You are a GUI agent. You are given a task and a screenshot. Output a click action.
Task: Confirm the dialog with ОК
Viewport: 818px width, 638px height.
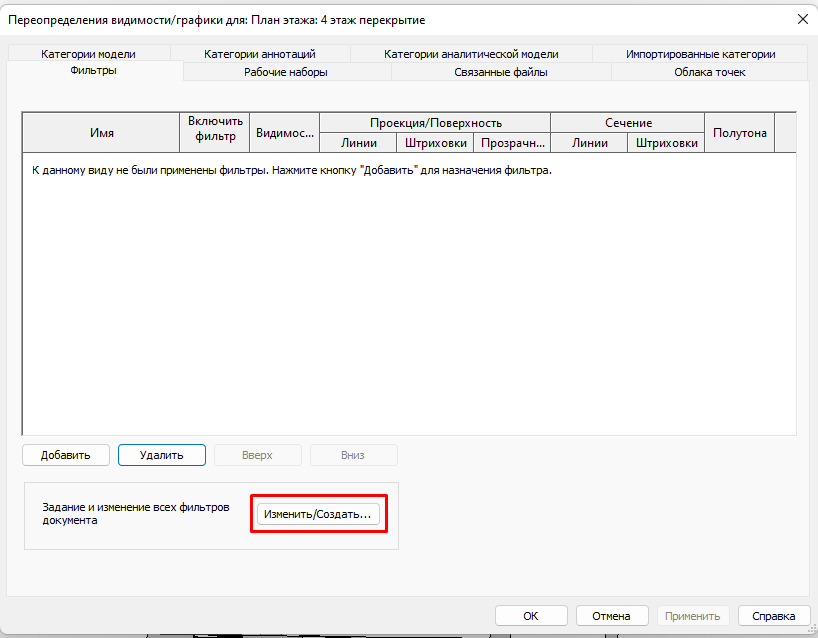tap(531, 616)
